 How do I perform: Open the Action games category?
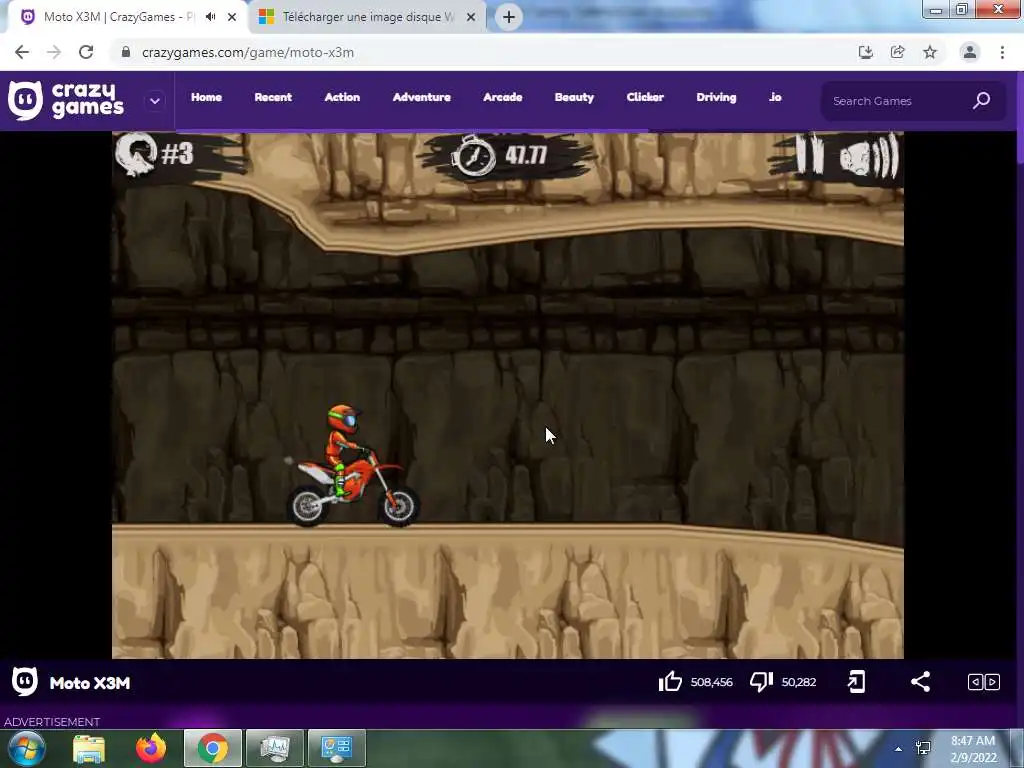pos(342,97)
